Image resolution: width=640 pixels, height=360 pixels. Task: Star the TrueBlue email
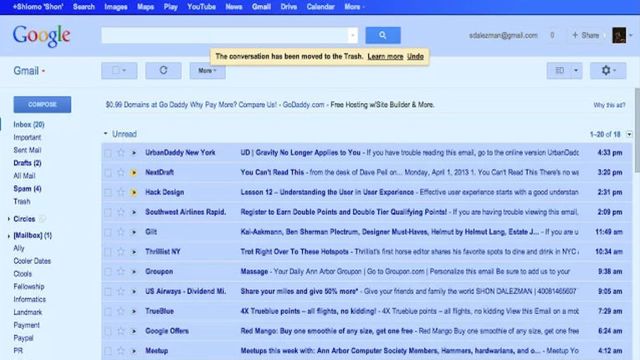(x=121, y=311)
